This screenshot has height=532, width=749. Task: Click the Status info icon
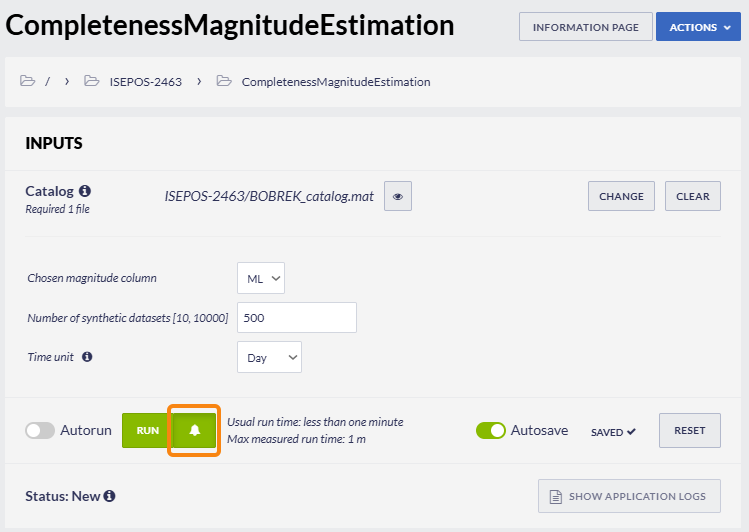[109, 496]
